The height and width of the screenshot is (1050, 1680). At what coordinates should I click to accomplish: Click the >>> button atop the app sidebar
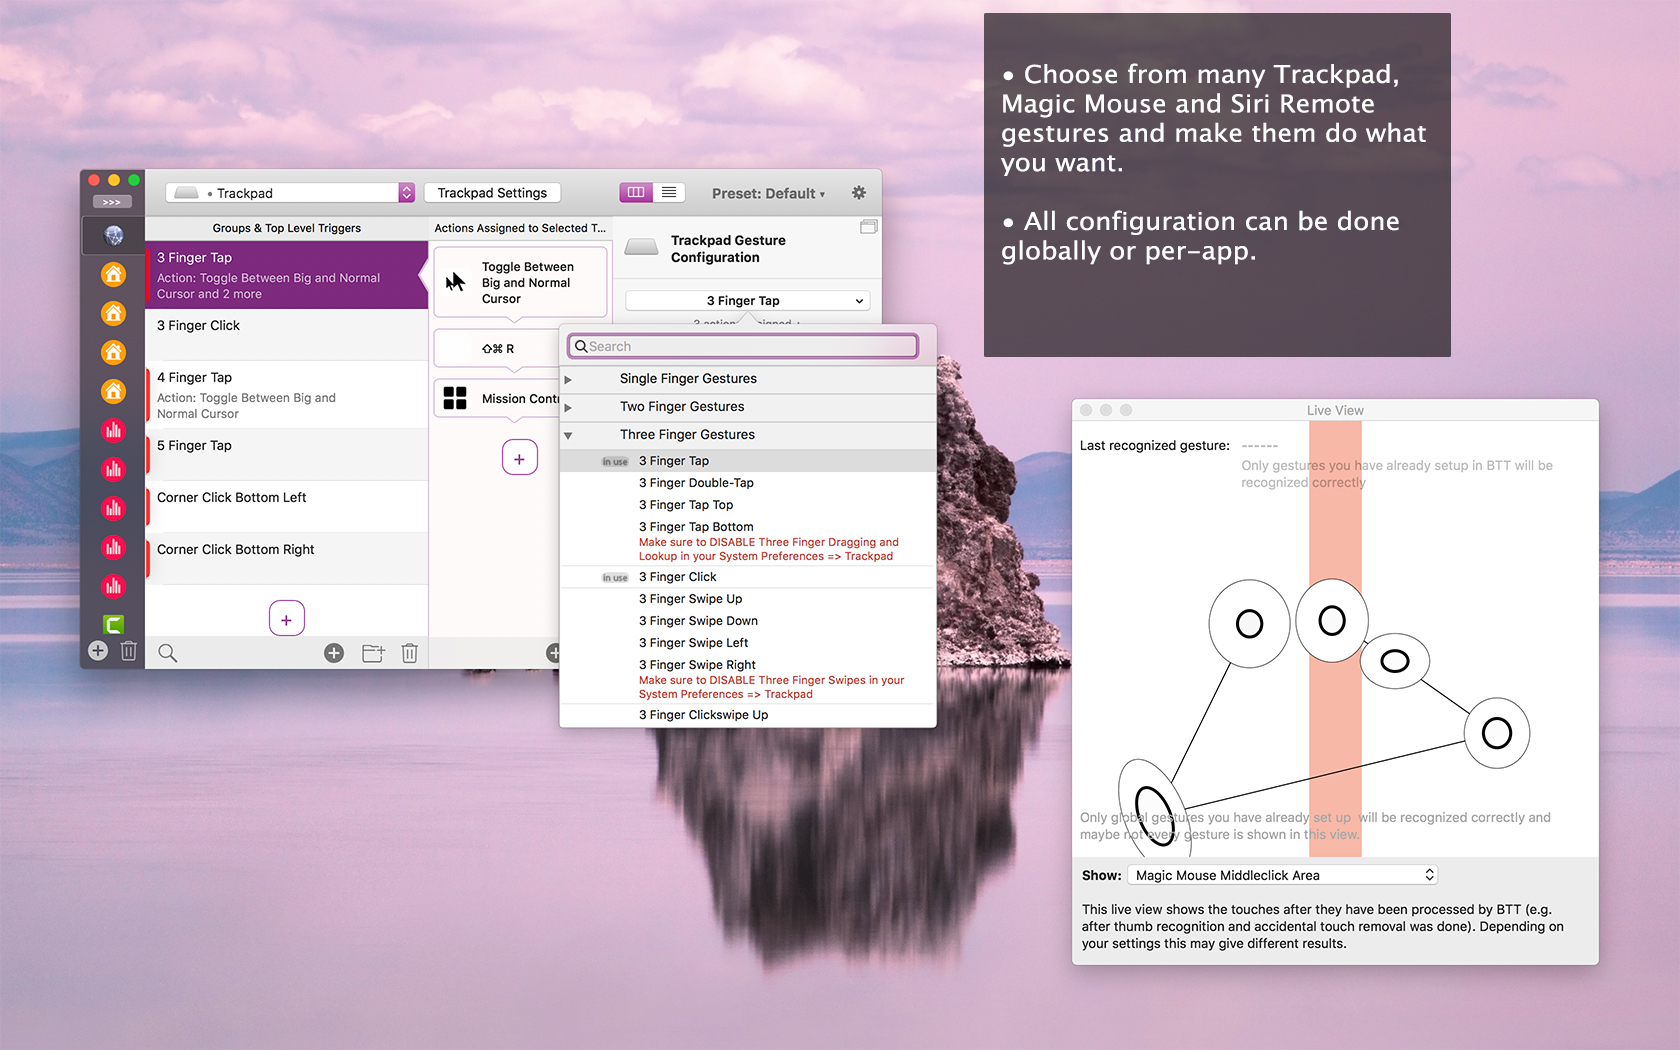[x=112, y=202]
